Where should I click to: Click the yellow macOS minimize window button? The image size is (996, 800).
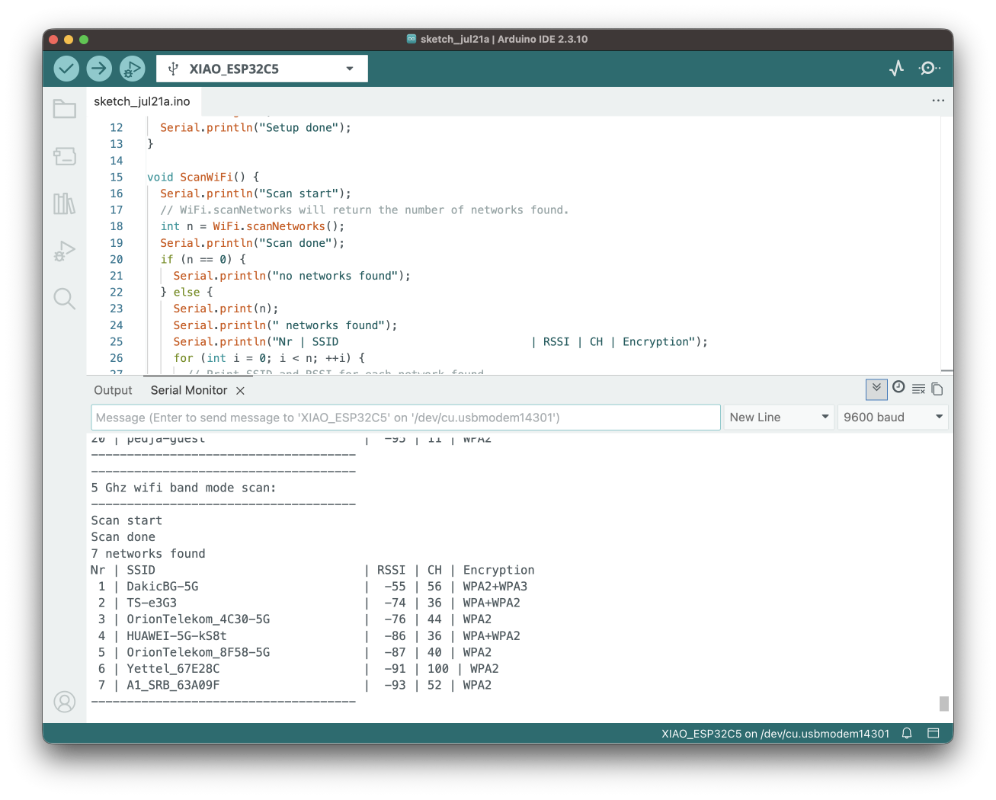[69, 39]
